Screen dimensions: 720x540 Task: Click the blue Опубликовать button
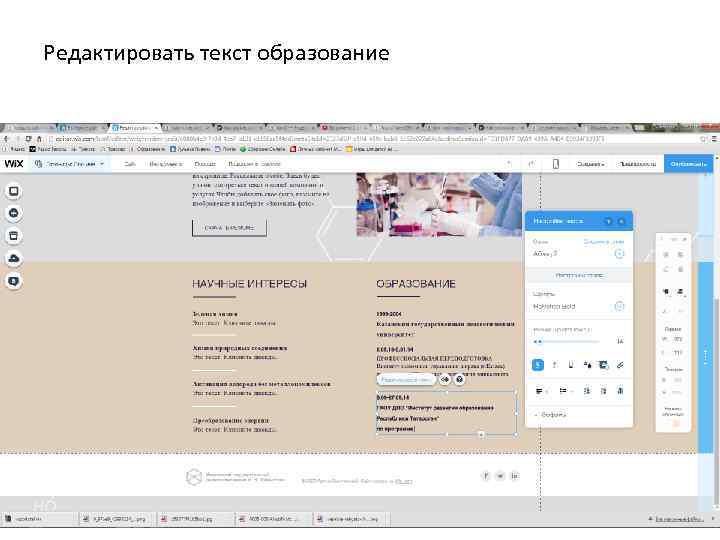pos(688,164)
